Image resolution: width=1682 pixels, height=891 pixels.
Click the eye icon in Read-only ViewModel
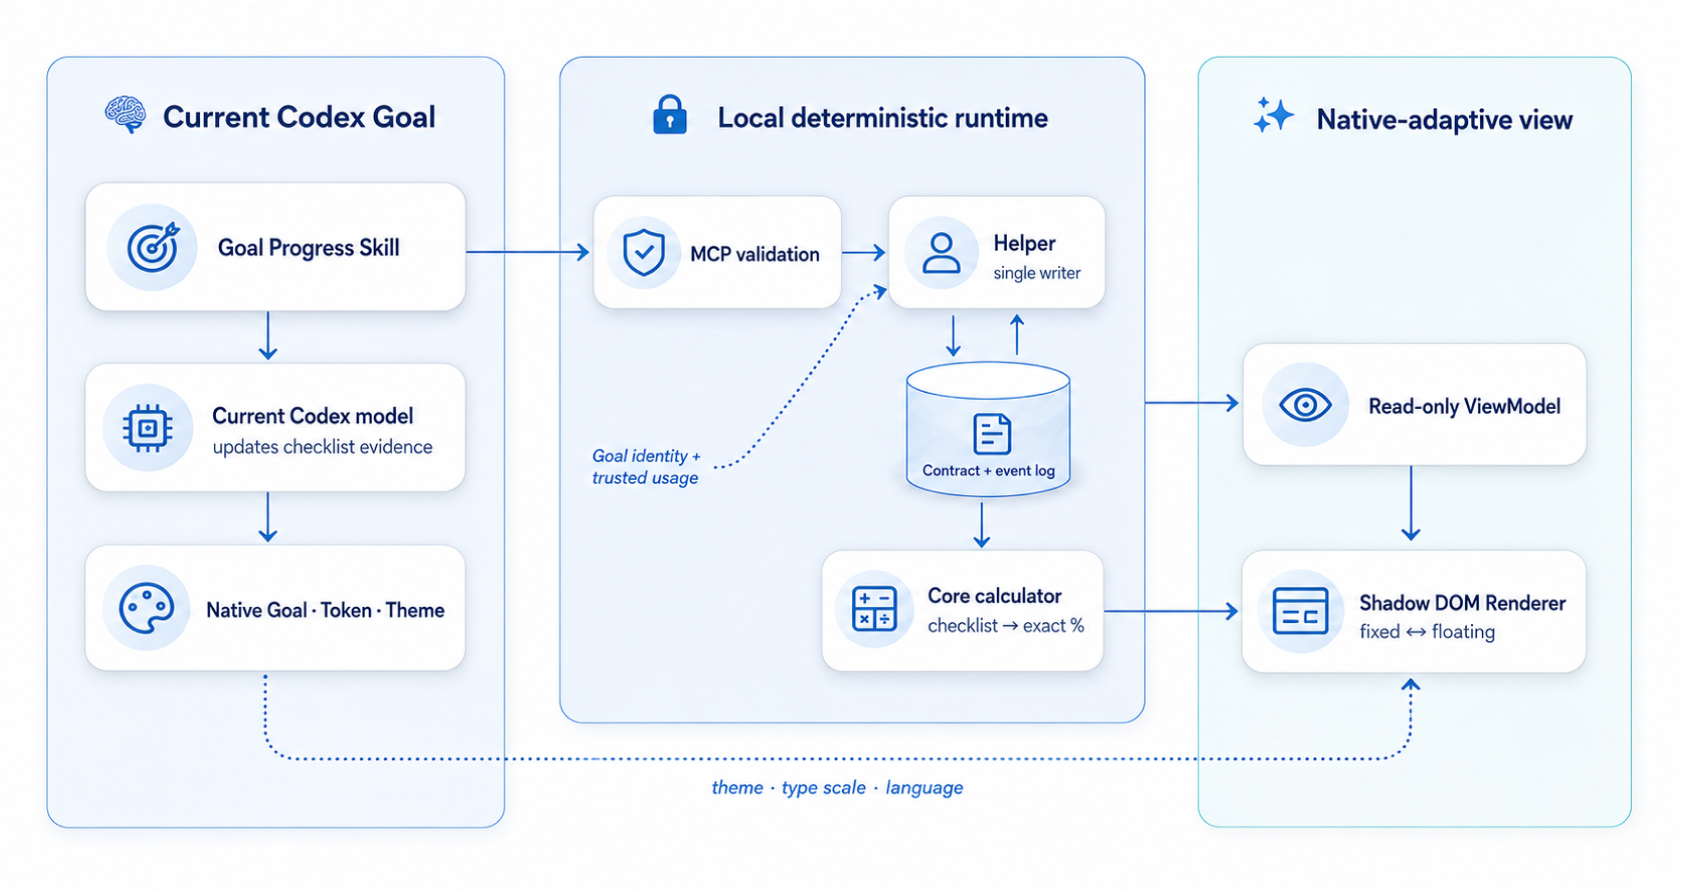pos(1305,405)
